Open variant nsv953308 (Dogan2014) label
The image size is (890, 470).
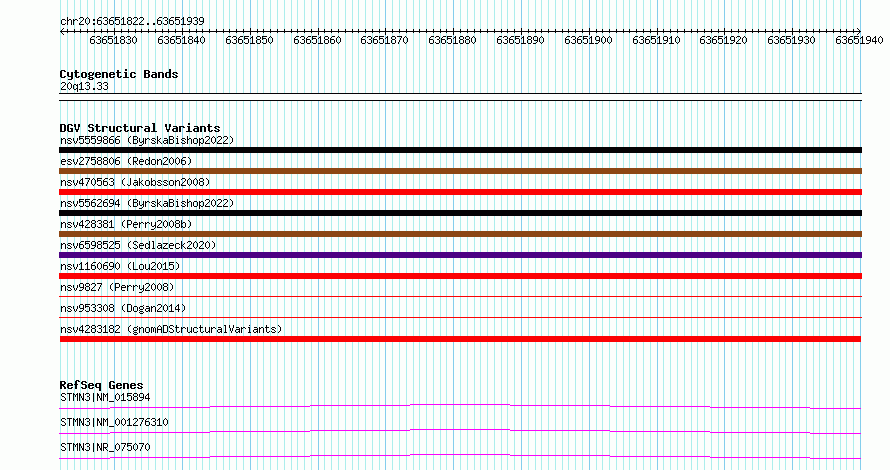click(123, 308)
